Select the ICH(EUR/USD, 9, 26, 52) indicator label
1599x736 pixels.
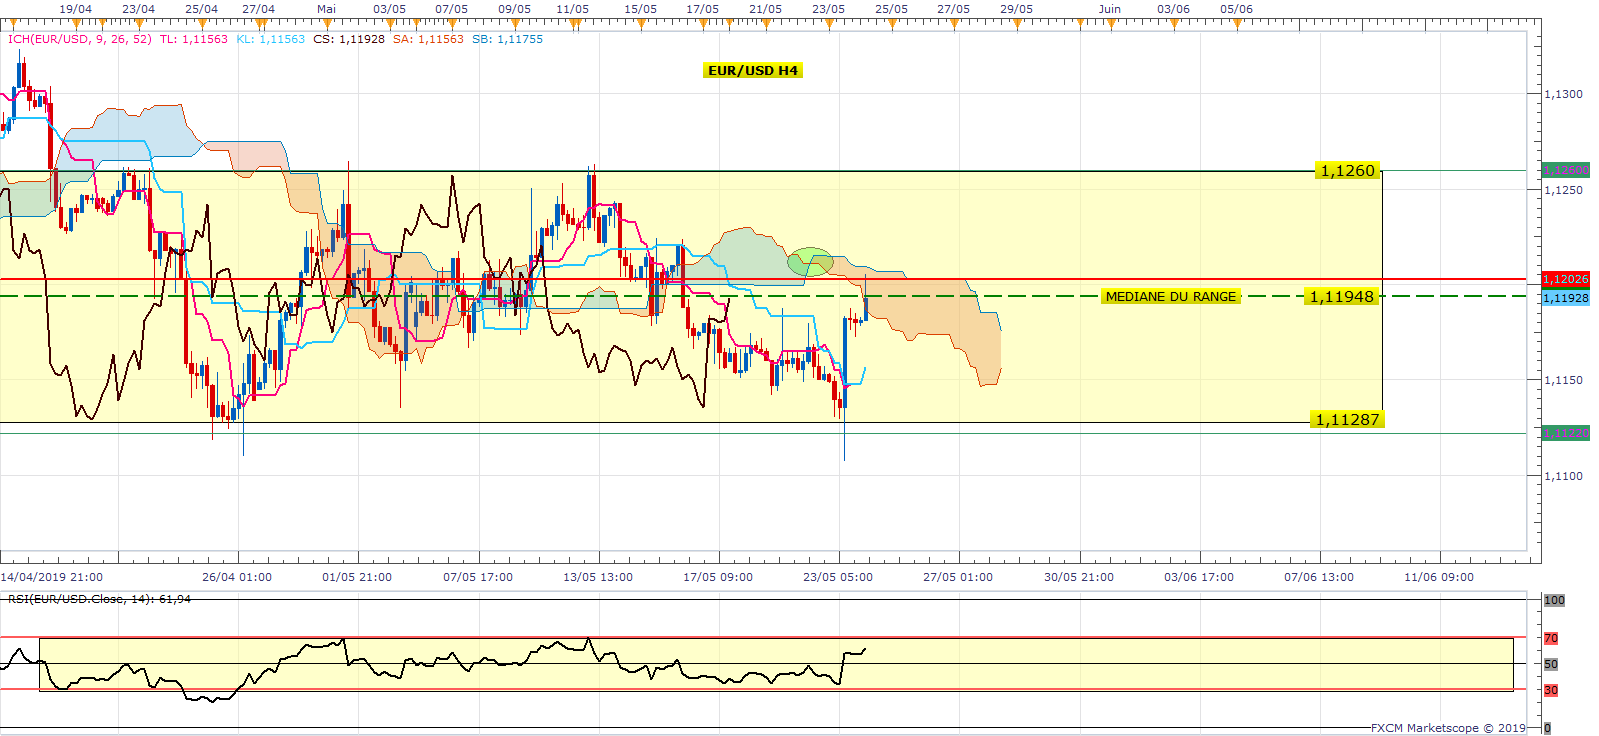point(80,39)
